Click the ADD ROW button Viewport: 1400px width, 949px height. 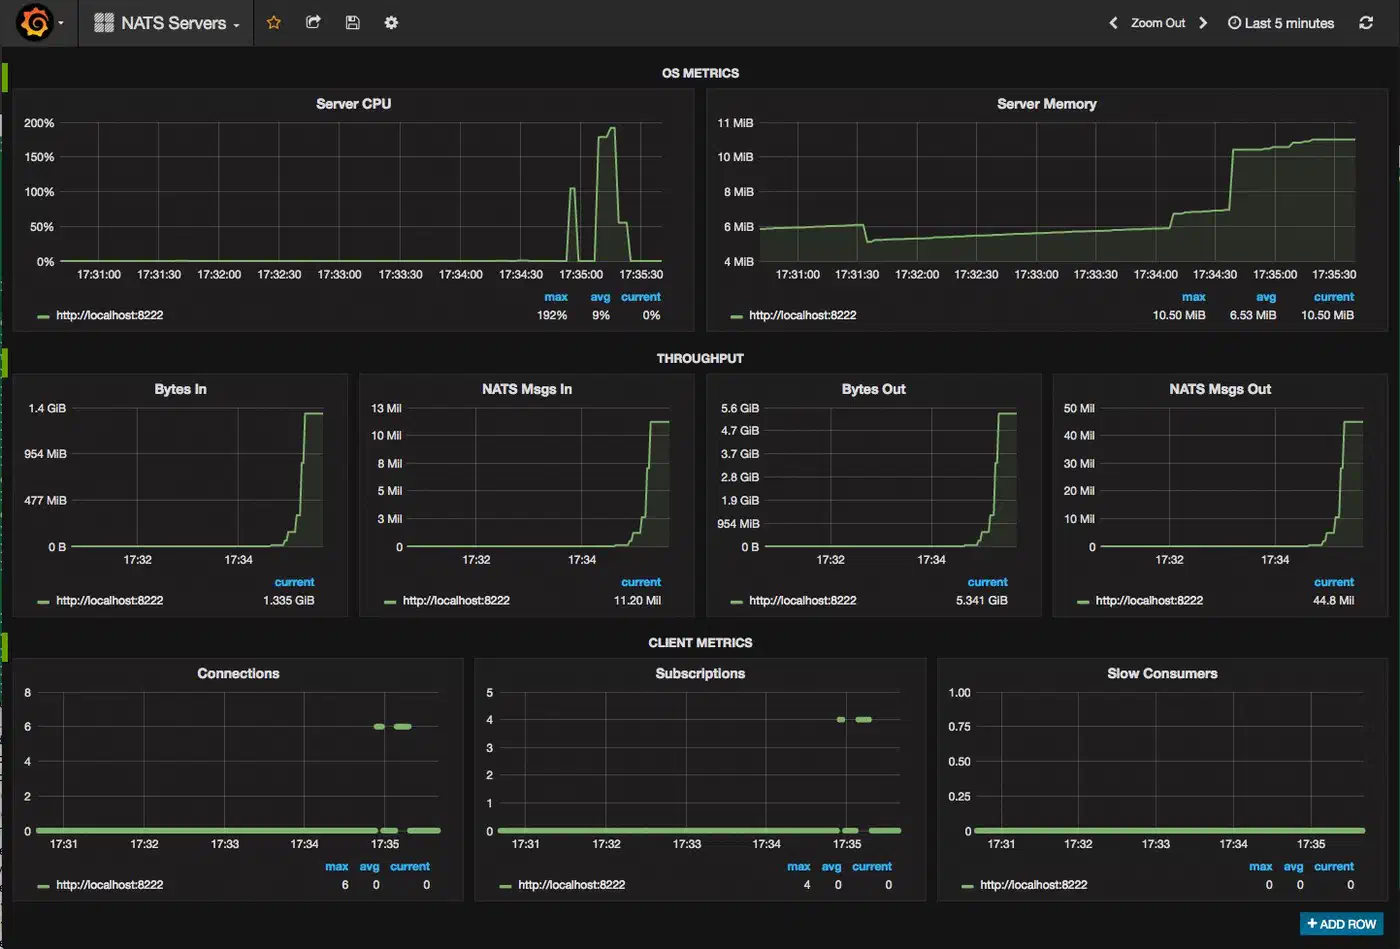[1341, 924]
